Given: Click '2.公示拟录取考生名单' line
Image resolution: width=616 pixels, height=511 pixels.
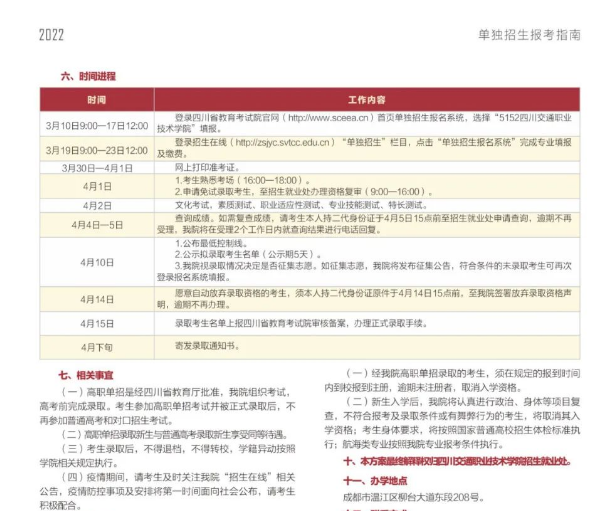Looking at the screenshot, I should click(x=248, y=255).
